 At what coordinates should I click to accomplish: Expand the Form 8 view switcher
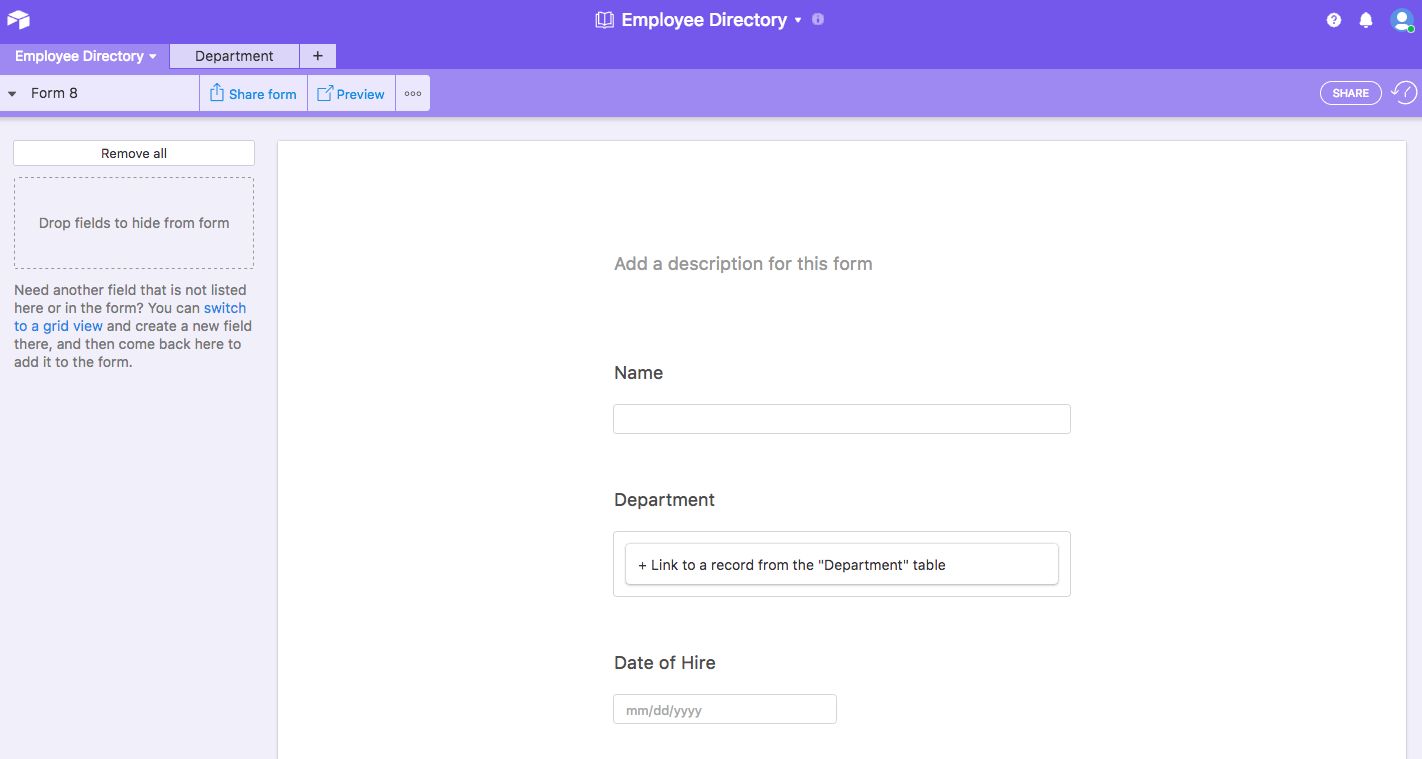pyautogui.click(x=13, y=94)
